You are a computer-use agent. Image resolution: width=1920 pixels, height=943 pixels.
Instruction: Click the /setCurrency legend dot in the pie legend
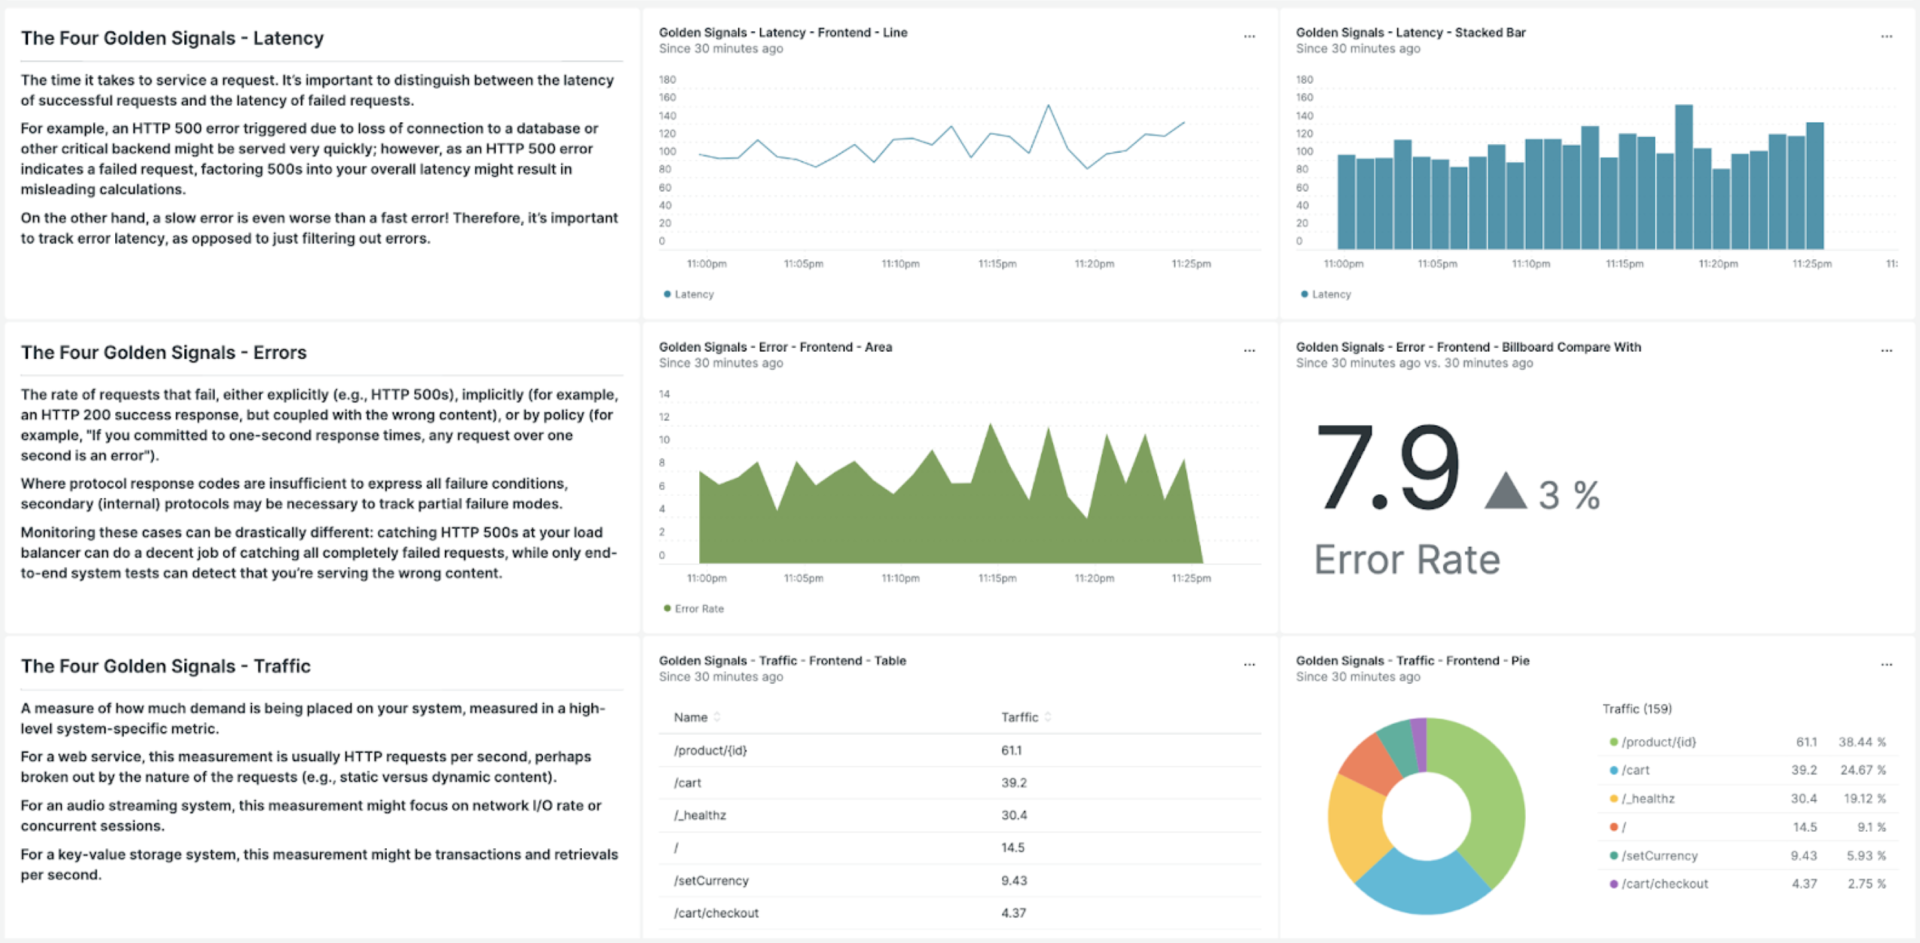click(x=1613, y=856)
